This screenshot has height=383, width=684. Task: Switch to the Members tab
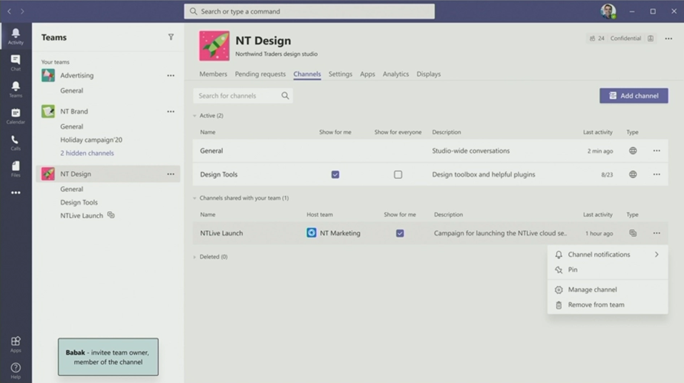pos(213,74)
